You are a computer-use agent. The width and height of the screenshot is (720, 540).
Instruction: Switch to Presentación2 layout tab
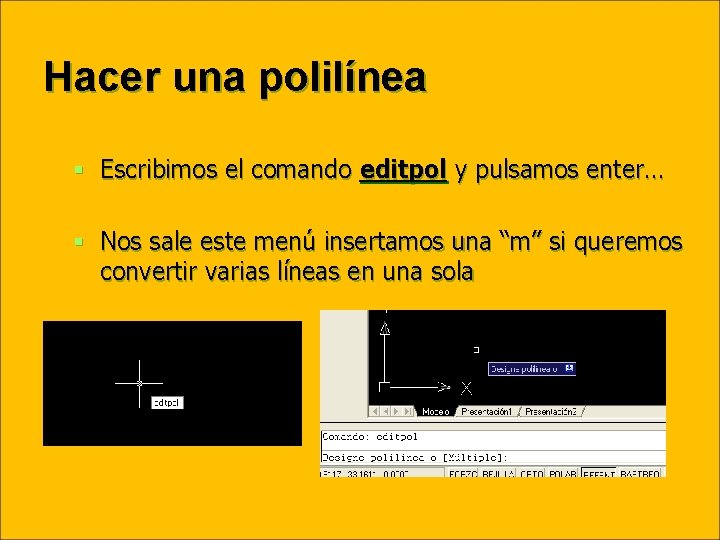[x=551, y=411]
